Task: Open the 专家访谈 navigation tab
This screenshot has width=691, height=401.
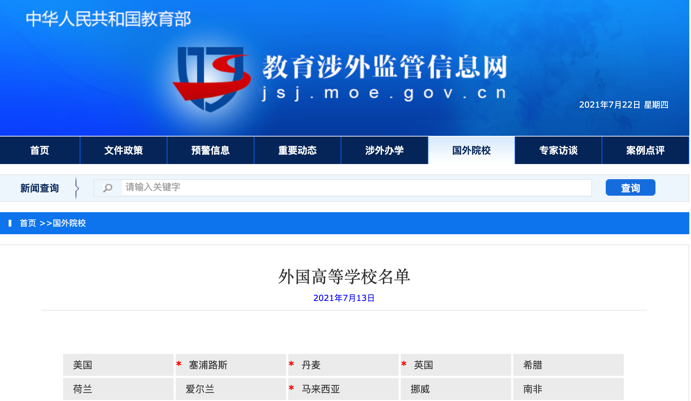Action: [x=558, y=151]
